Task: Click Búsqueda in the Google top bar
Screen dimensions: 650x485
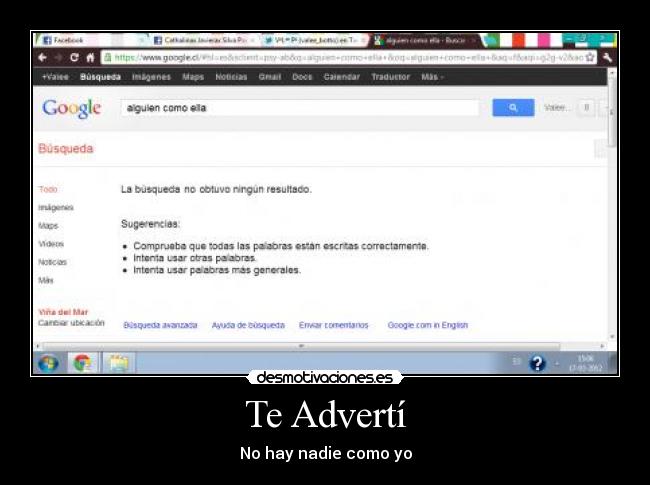Action: [100, 77]
